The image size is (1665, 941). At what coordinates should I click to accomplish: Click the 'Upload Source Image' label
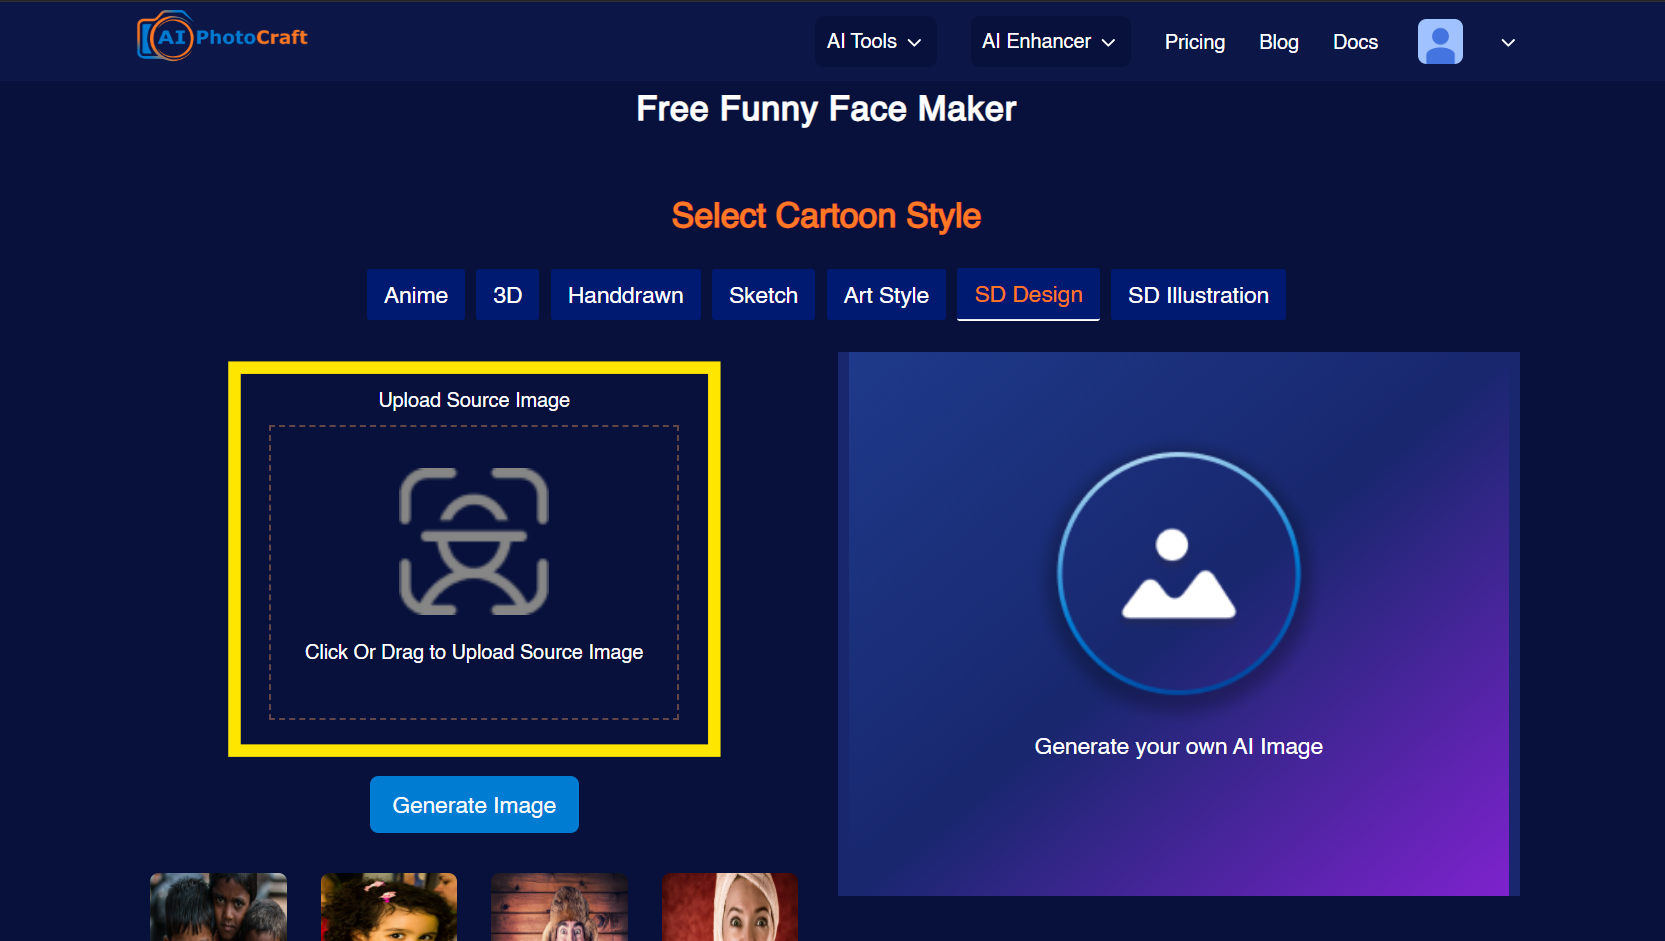(474, 400)
